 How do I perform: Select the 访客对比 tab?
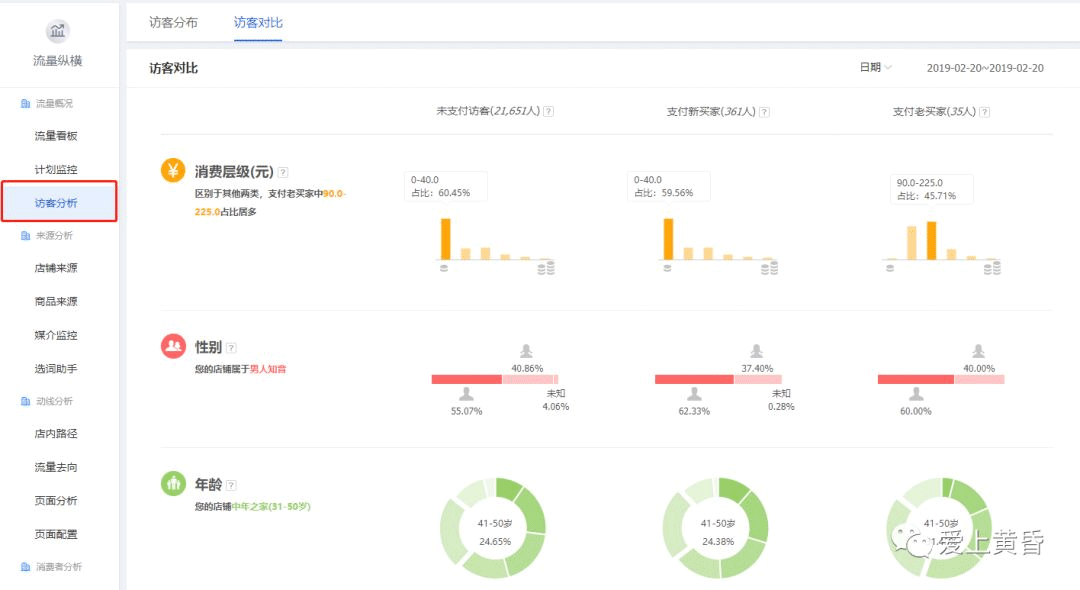click(x=258, y=22)
